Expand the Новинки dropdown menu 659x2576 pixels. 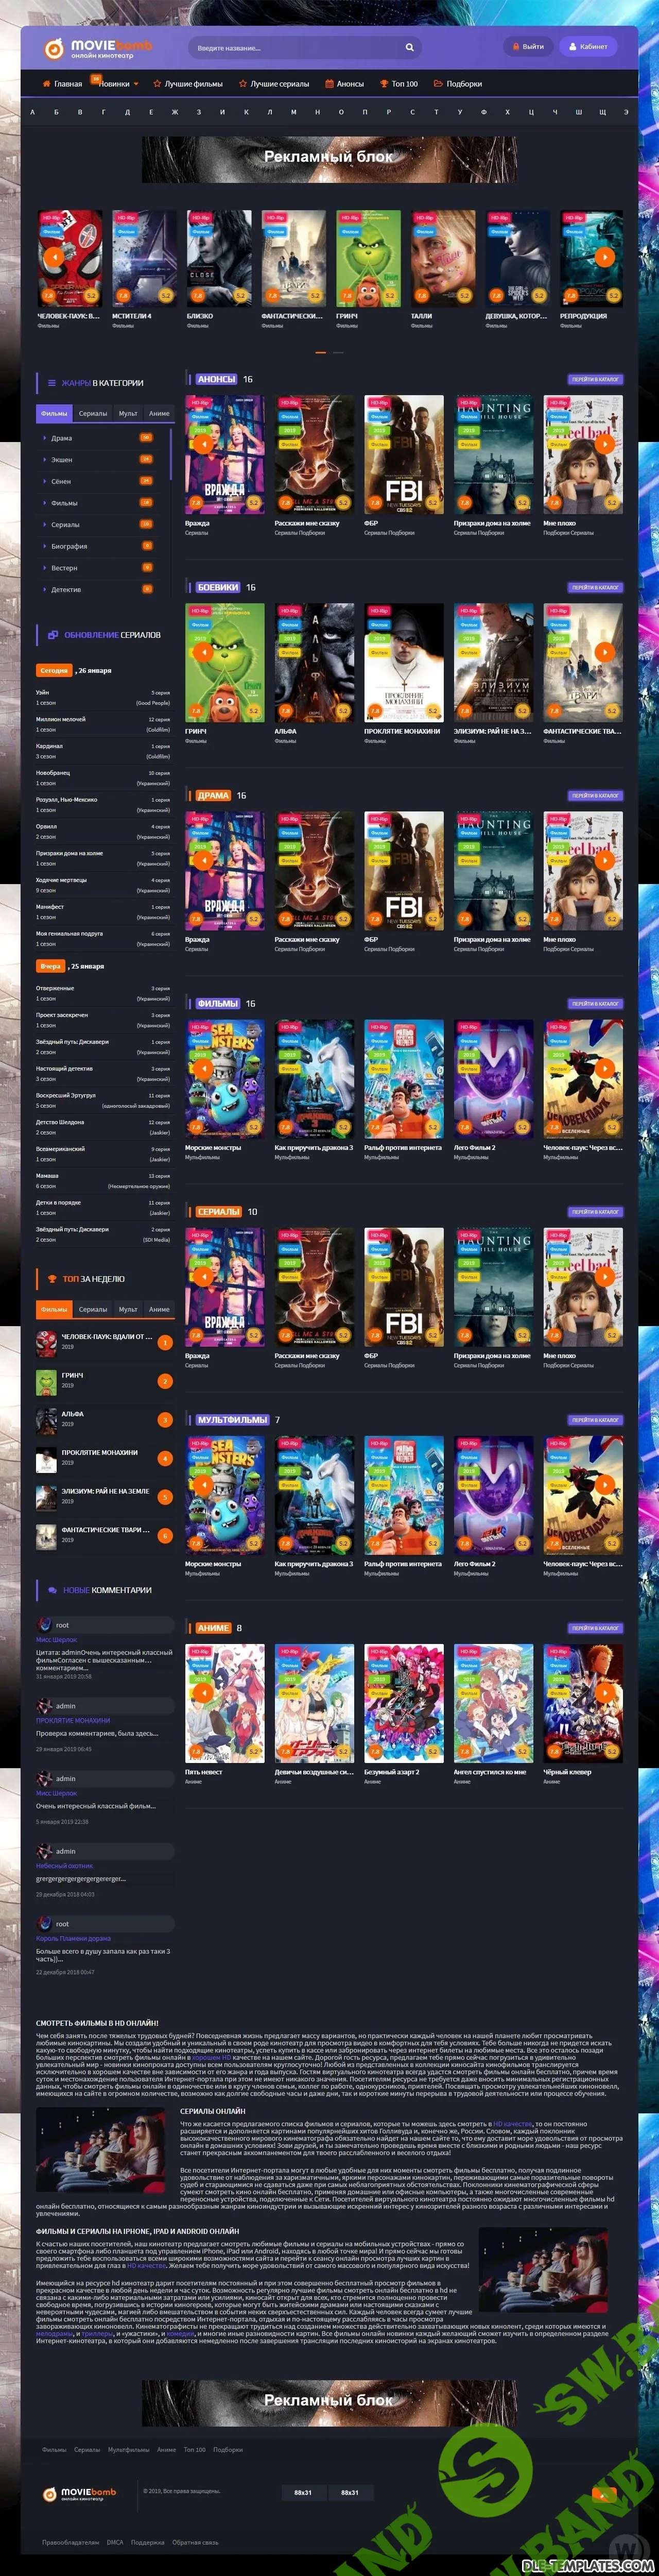coord(118,84)
